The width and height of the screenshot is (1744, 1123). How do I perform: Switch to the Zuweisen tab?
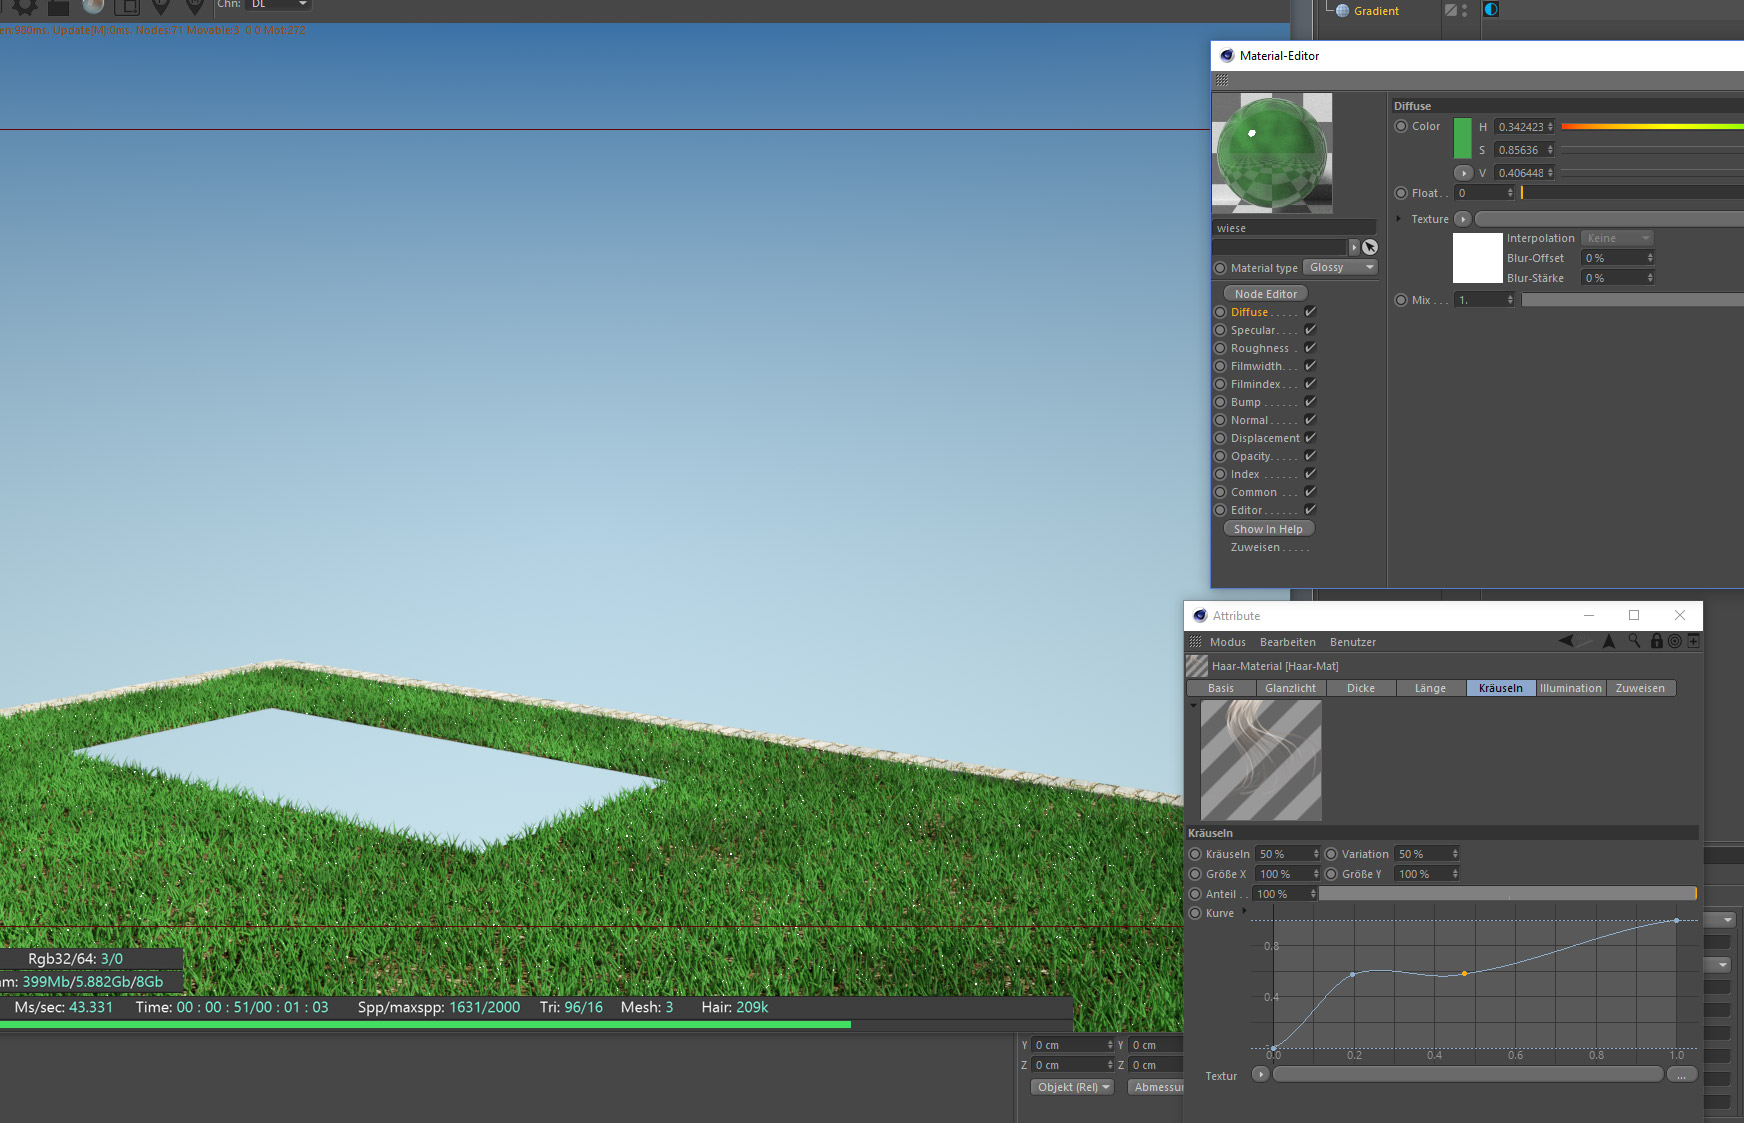1641,688
